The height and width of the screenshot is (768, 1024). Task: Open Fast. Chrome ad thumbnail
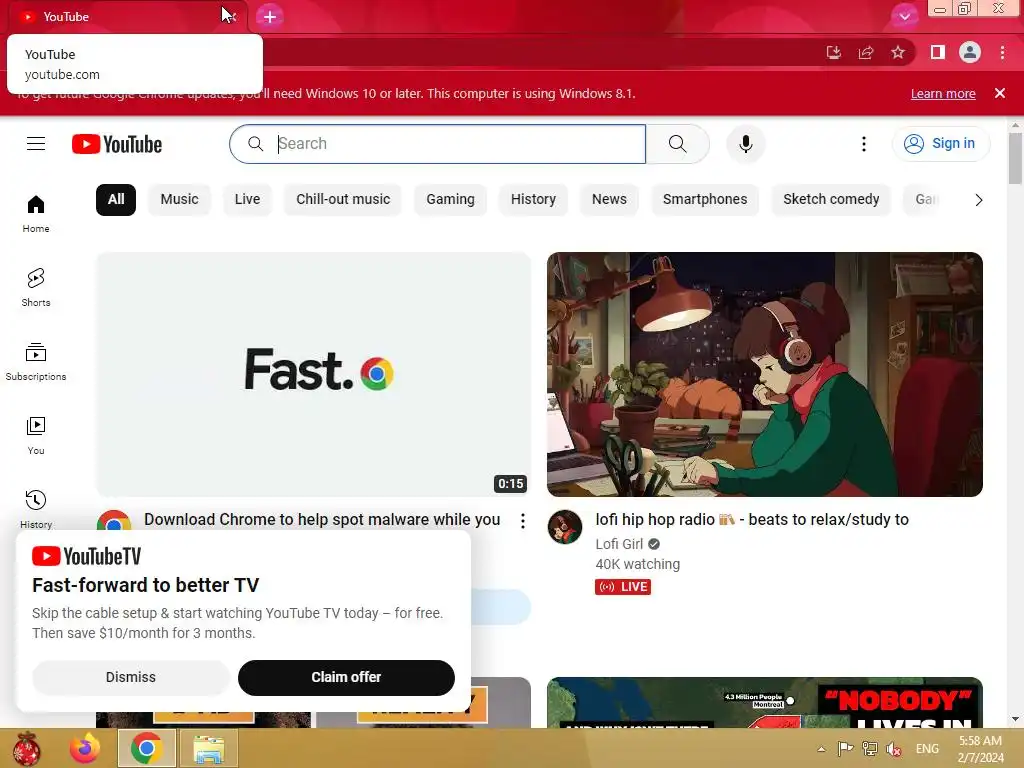pos(313,374)
